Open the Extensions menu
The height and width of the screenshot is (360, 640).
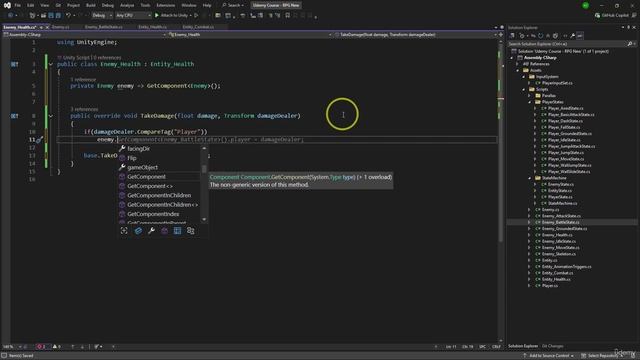pyautogui.click(x=165, y=5)
